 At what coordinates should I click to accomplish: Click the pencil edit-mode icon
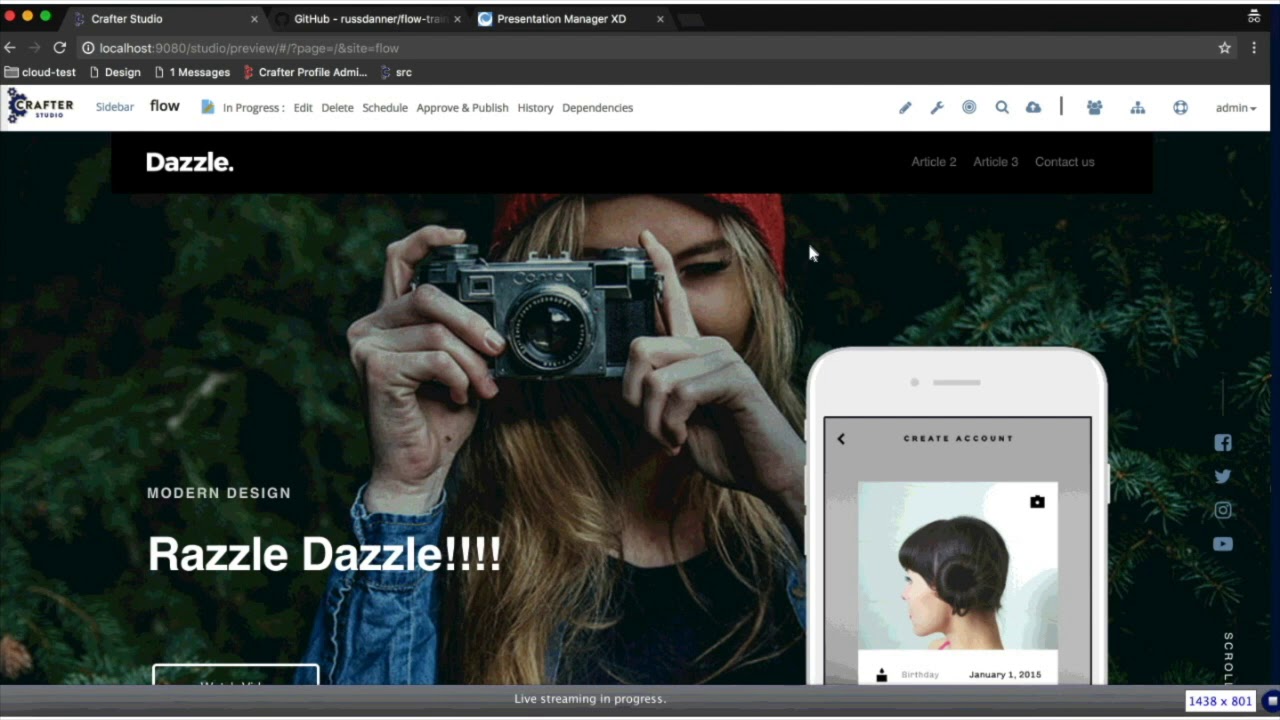905,108
